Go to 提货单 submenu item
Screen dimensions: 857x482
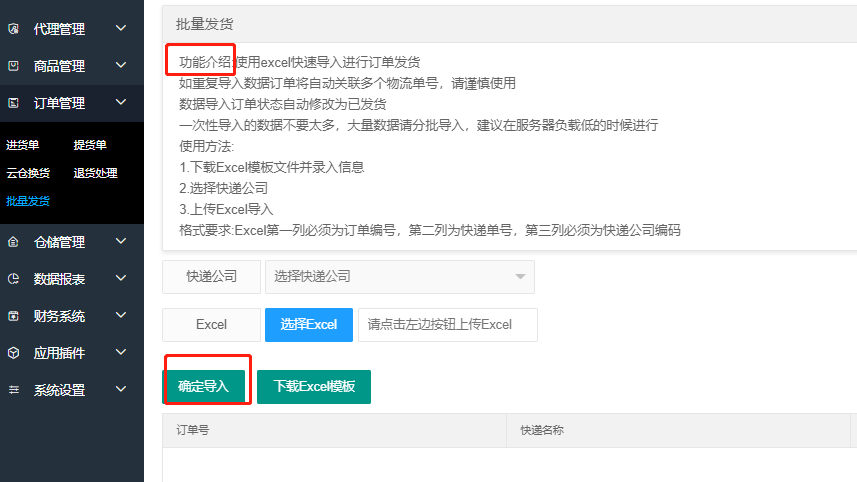(90, 145)
